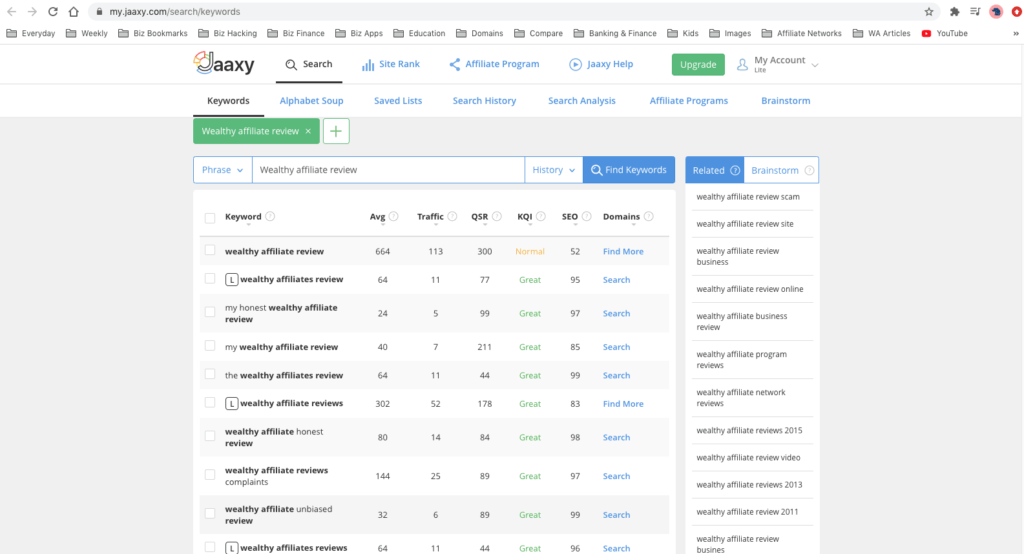Check the box for wealthy affiliate review row
The width and height of the screenshot is (1024, 554).
click(x=210, y=251)
